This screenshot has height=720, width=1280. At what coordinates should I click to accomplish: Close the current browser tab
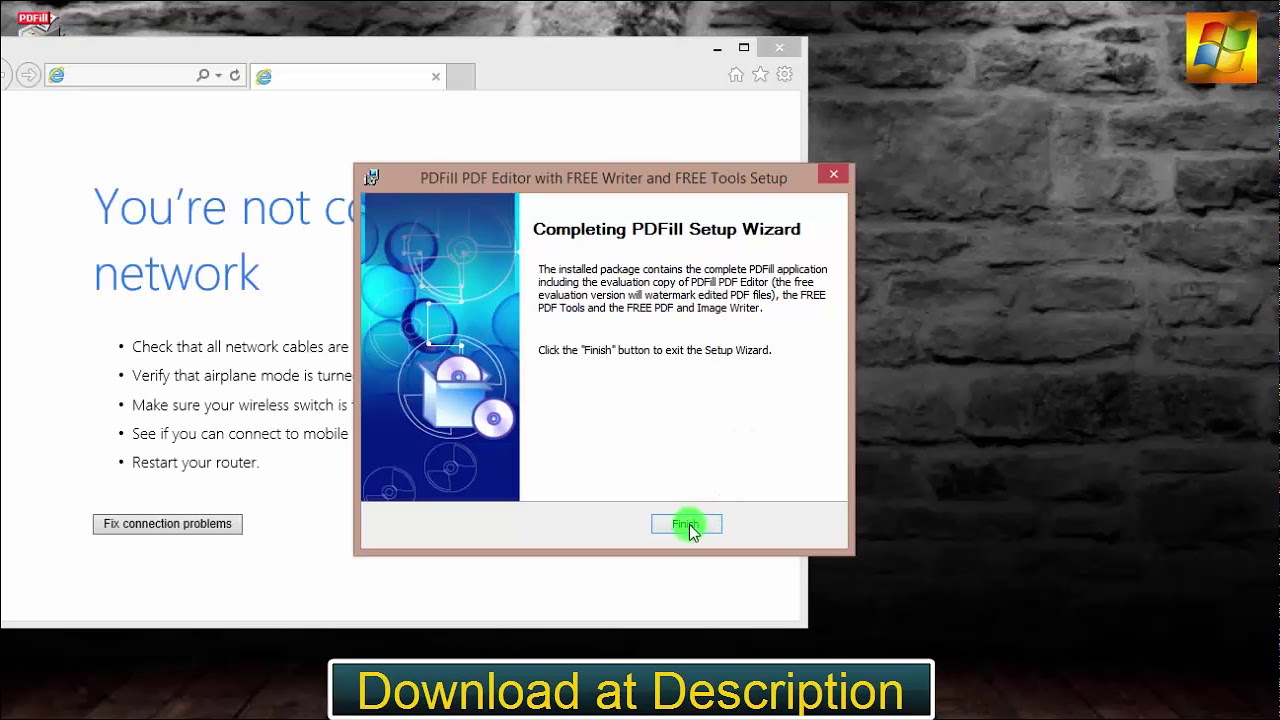(x=436, y=76)
